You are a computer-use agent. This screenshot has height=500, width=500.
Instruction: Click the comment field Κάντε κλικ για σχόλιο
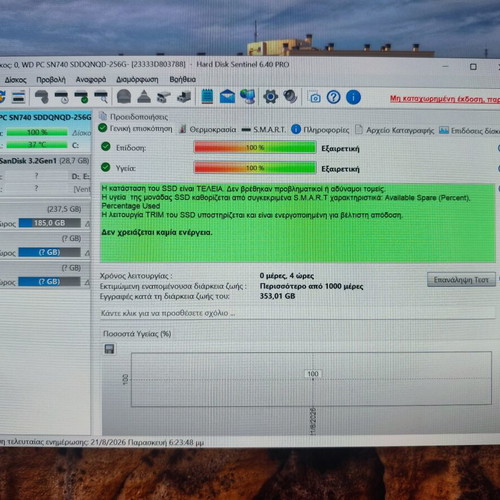297,313
